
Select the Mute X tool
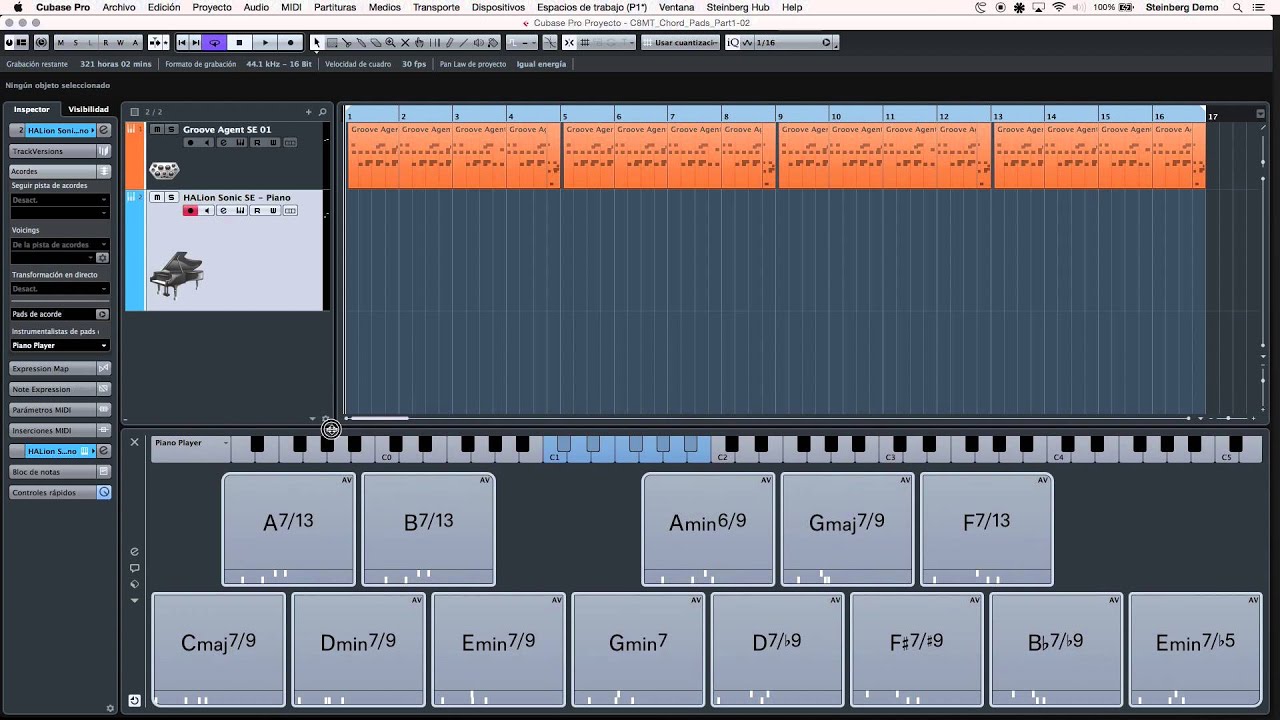405,43
